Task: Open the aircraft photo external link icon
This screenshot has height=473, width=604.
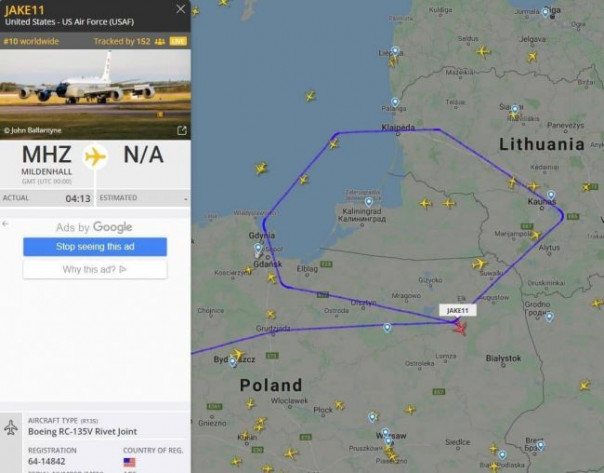Action: pyautogui.click(x=181, y=130)
